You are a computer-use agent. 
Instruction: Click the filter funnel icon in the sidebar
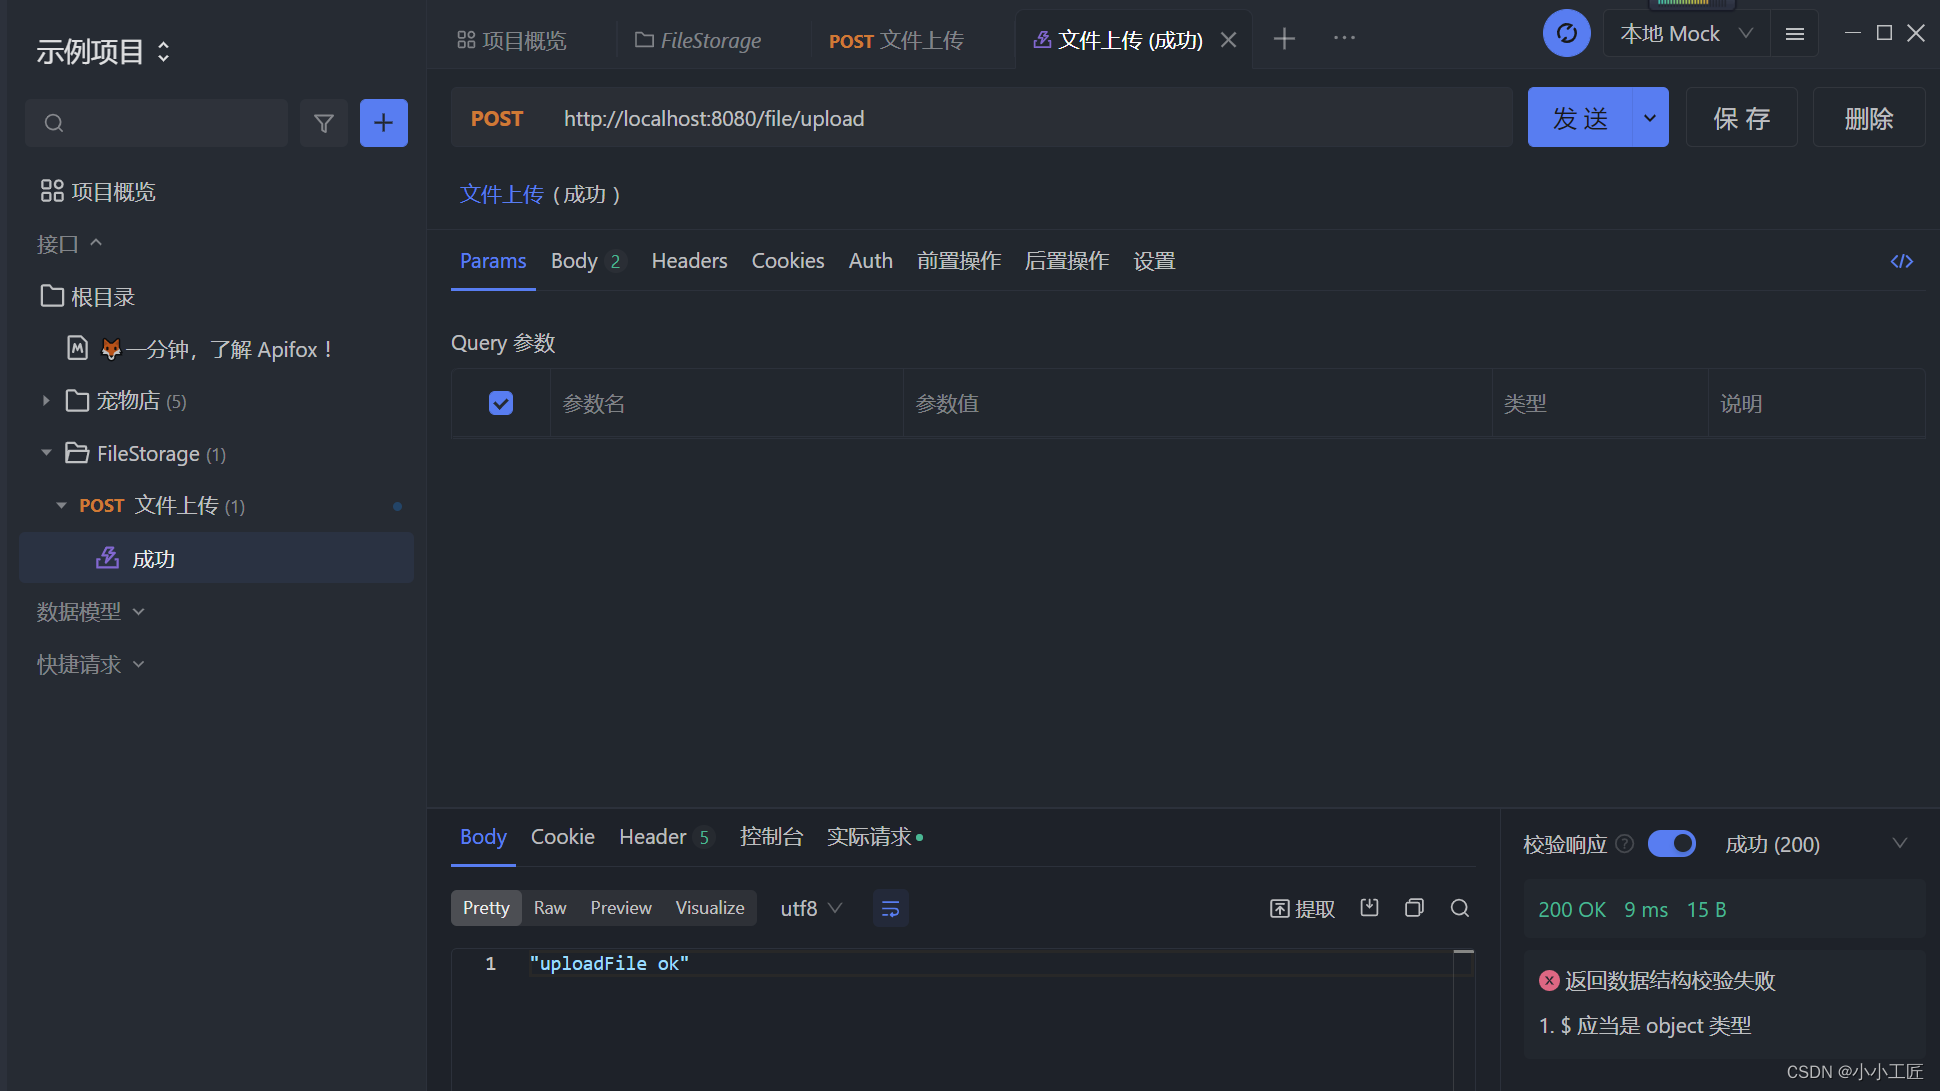pyautogui.click(x=323, y=123)
